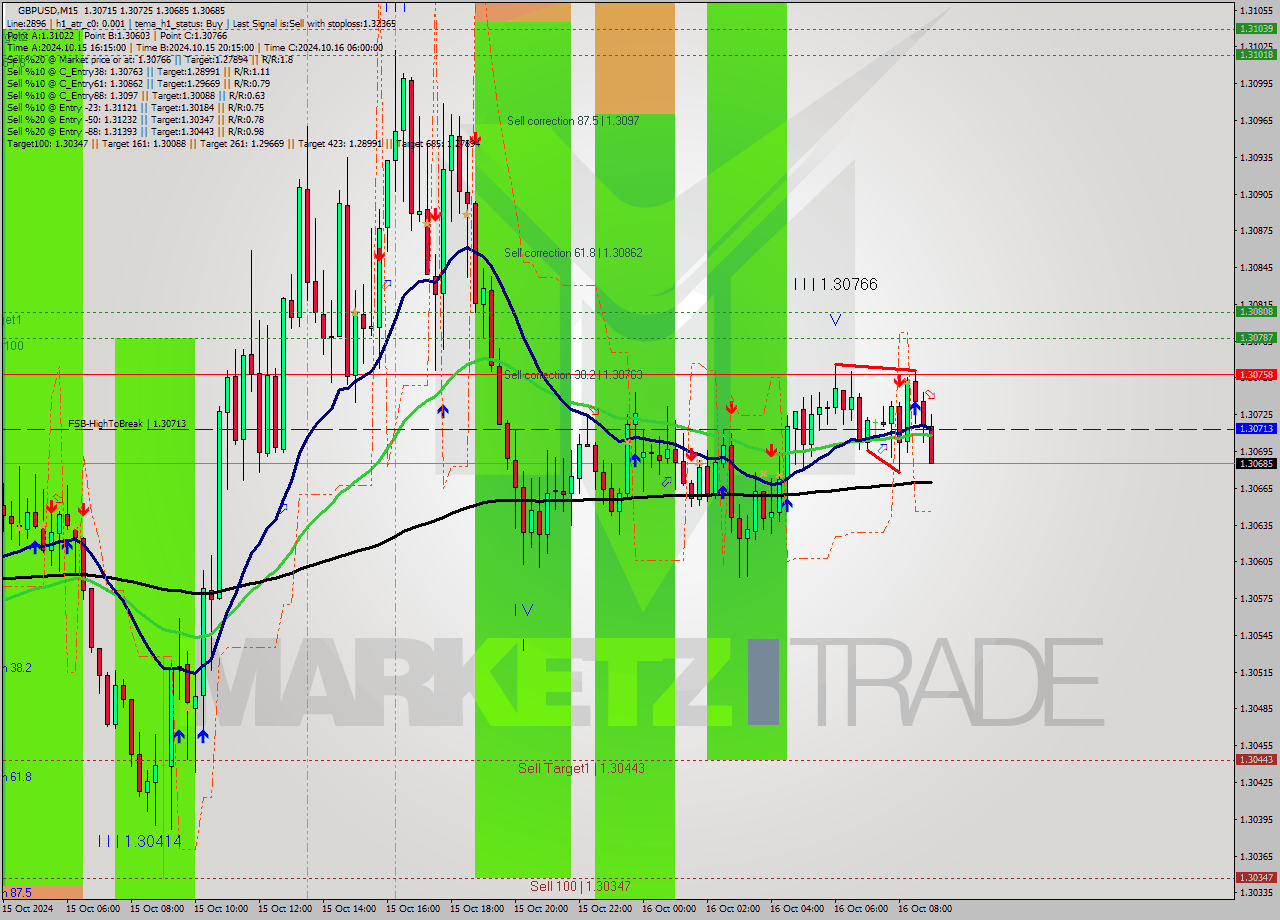Viewport: 1280px width, 920px height.
Task: Click the 'Sell 100 | 1.30347' label
Action: click(580, 886)
